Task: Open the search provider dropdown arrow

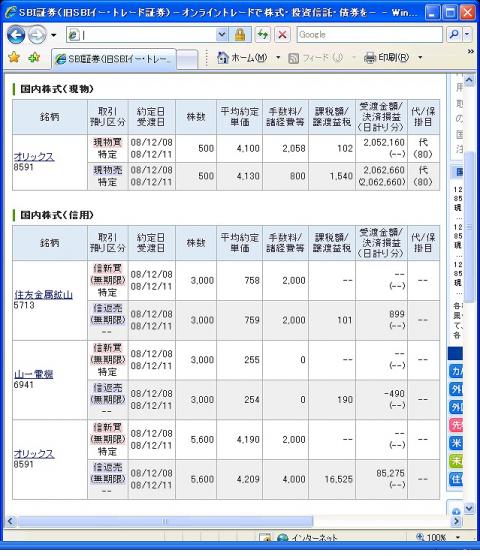Action: 467,35
